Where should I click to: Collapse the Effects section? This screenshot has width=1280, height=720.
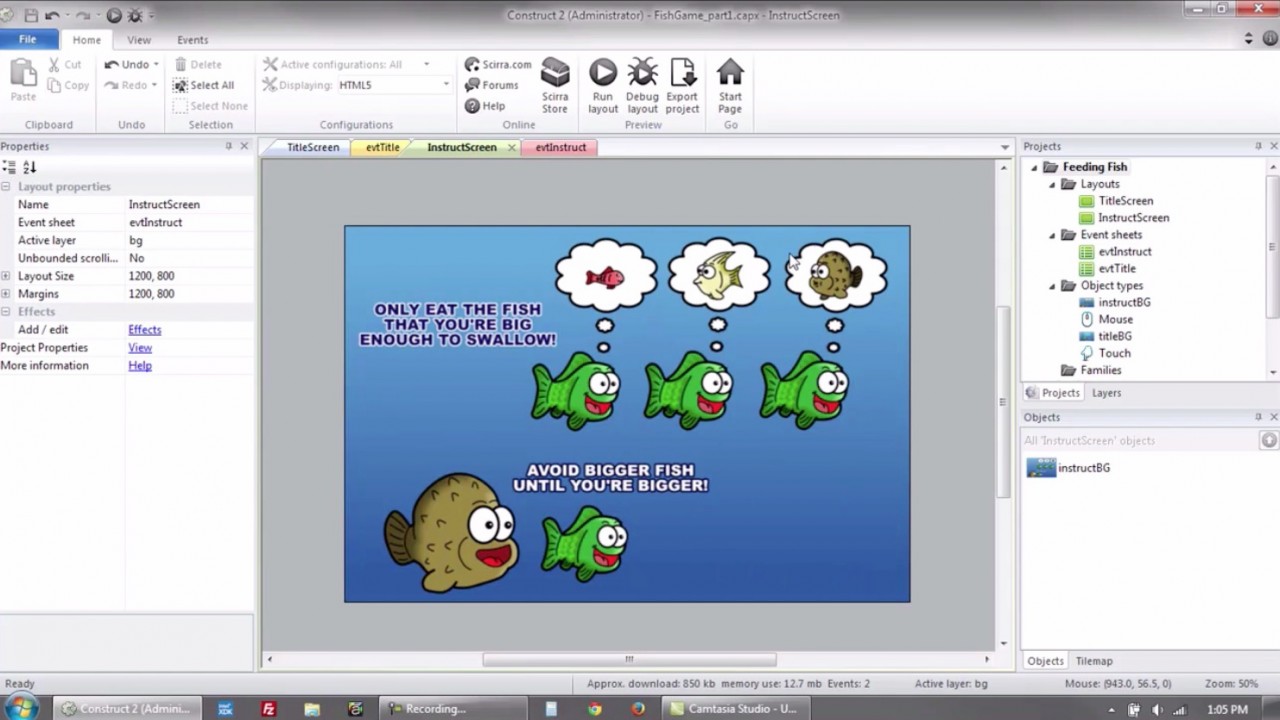(6, 312)
